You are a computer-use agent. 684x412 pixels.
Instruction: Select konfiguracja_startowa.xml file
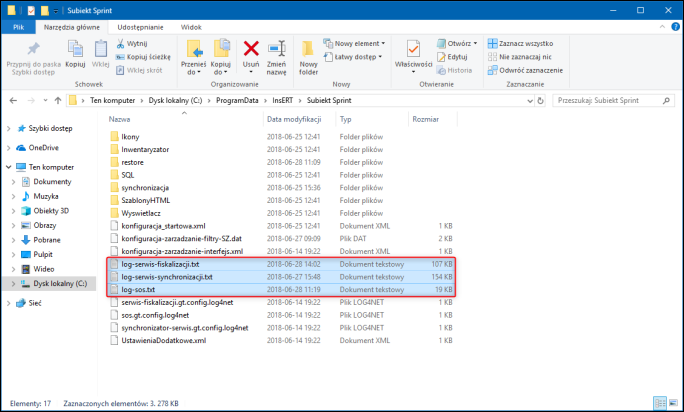click(x=163, y=226)
